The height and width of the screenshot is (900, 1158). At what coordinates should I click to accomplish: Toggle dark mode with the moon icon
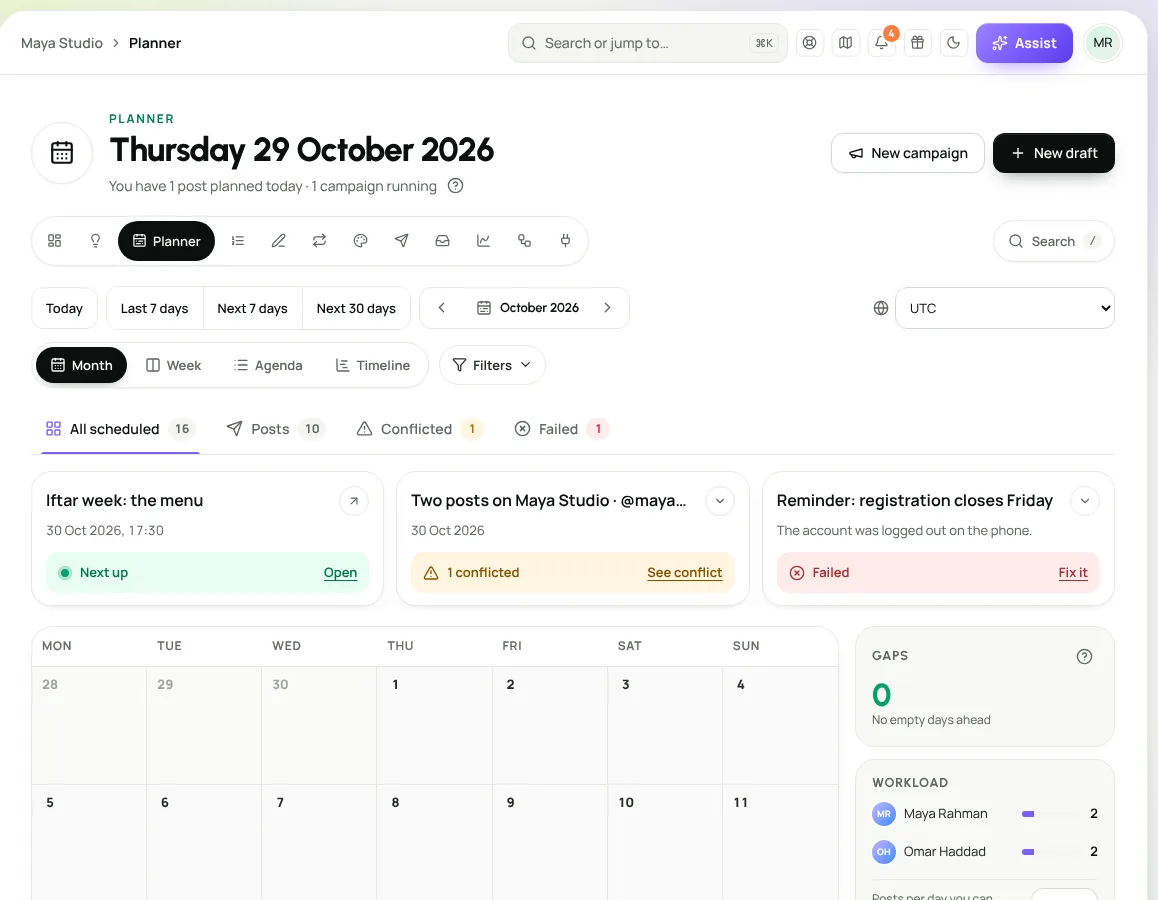coord(953,43)
